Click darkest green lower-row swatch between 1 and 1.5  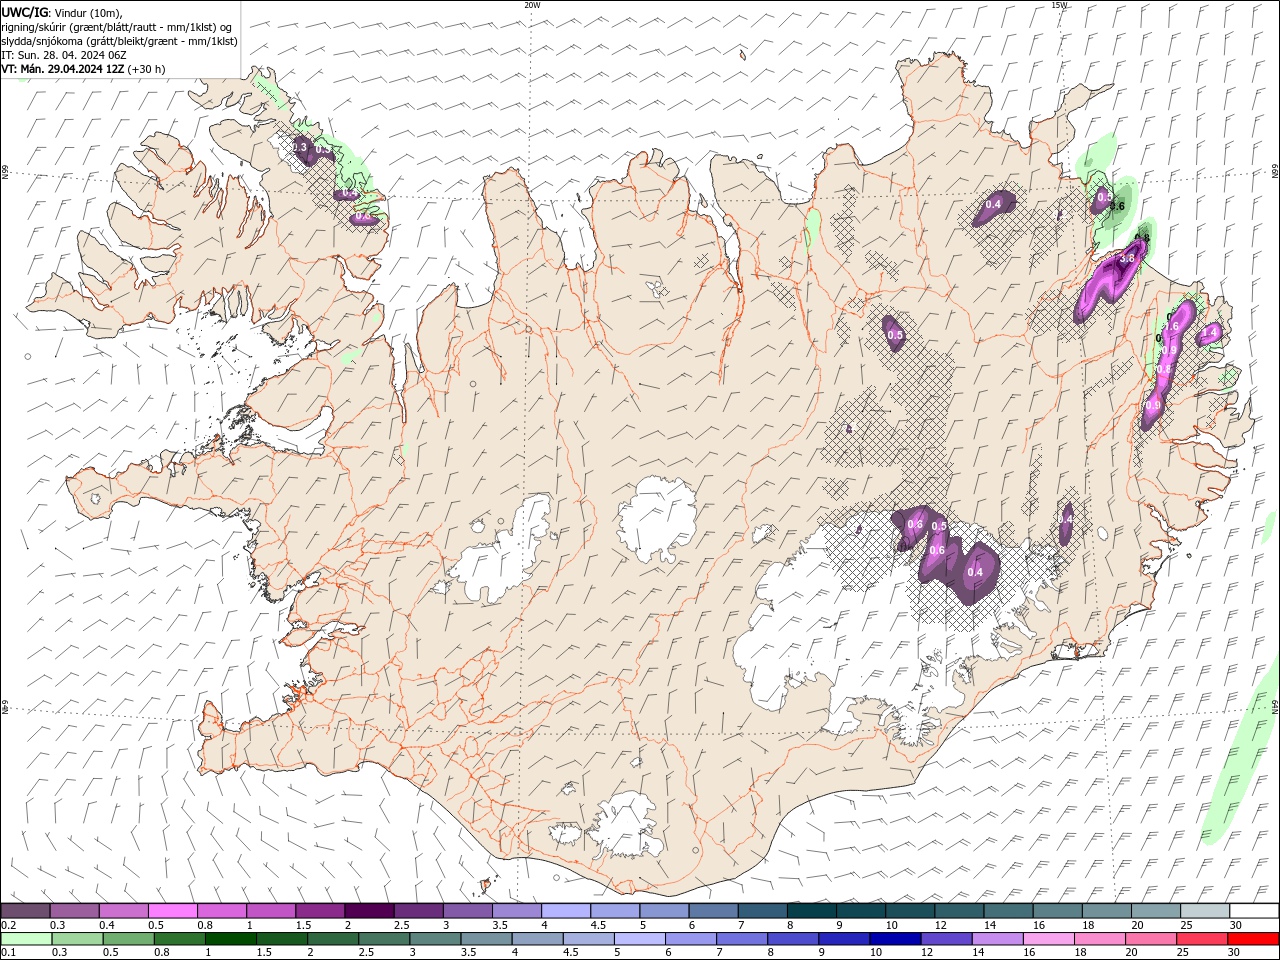click(230, 939)
